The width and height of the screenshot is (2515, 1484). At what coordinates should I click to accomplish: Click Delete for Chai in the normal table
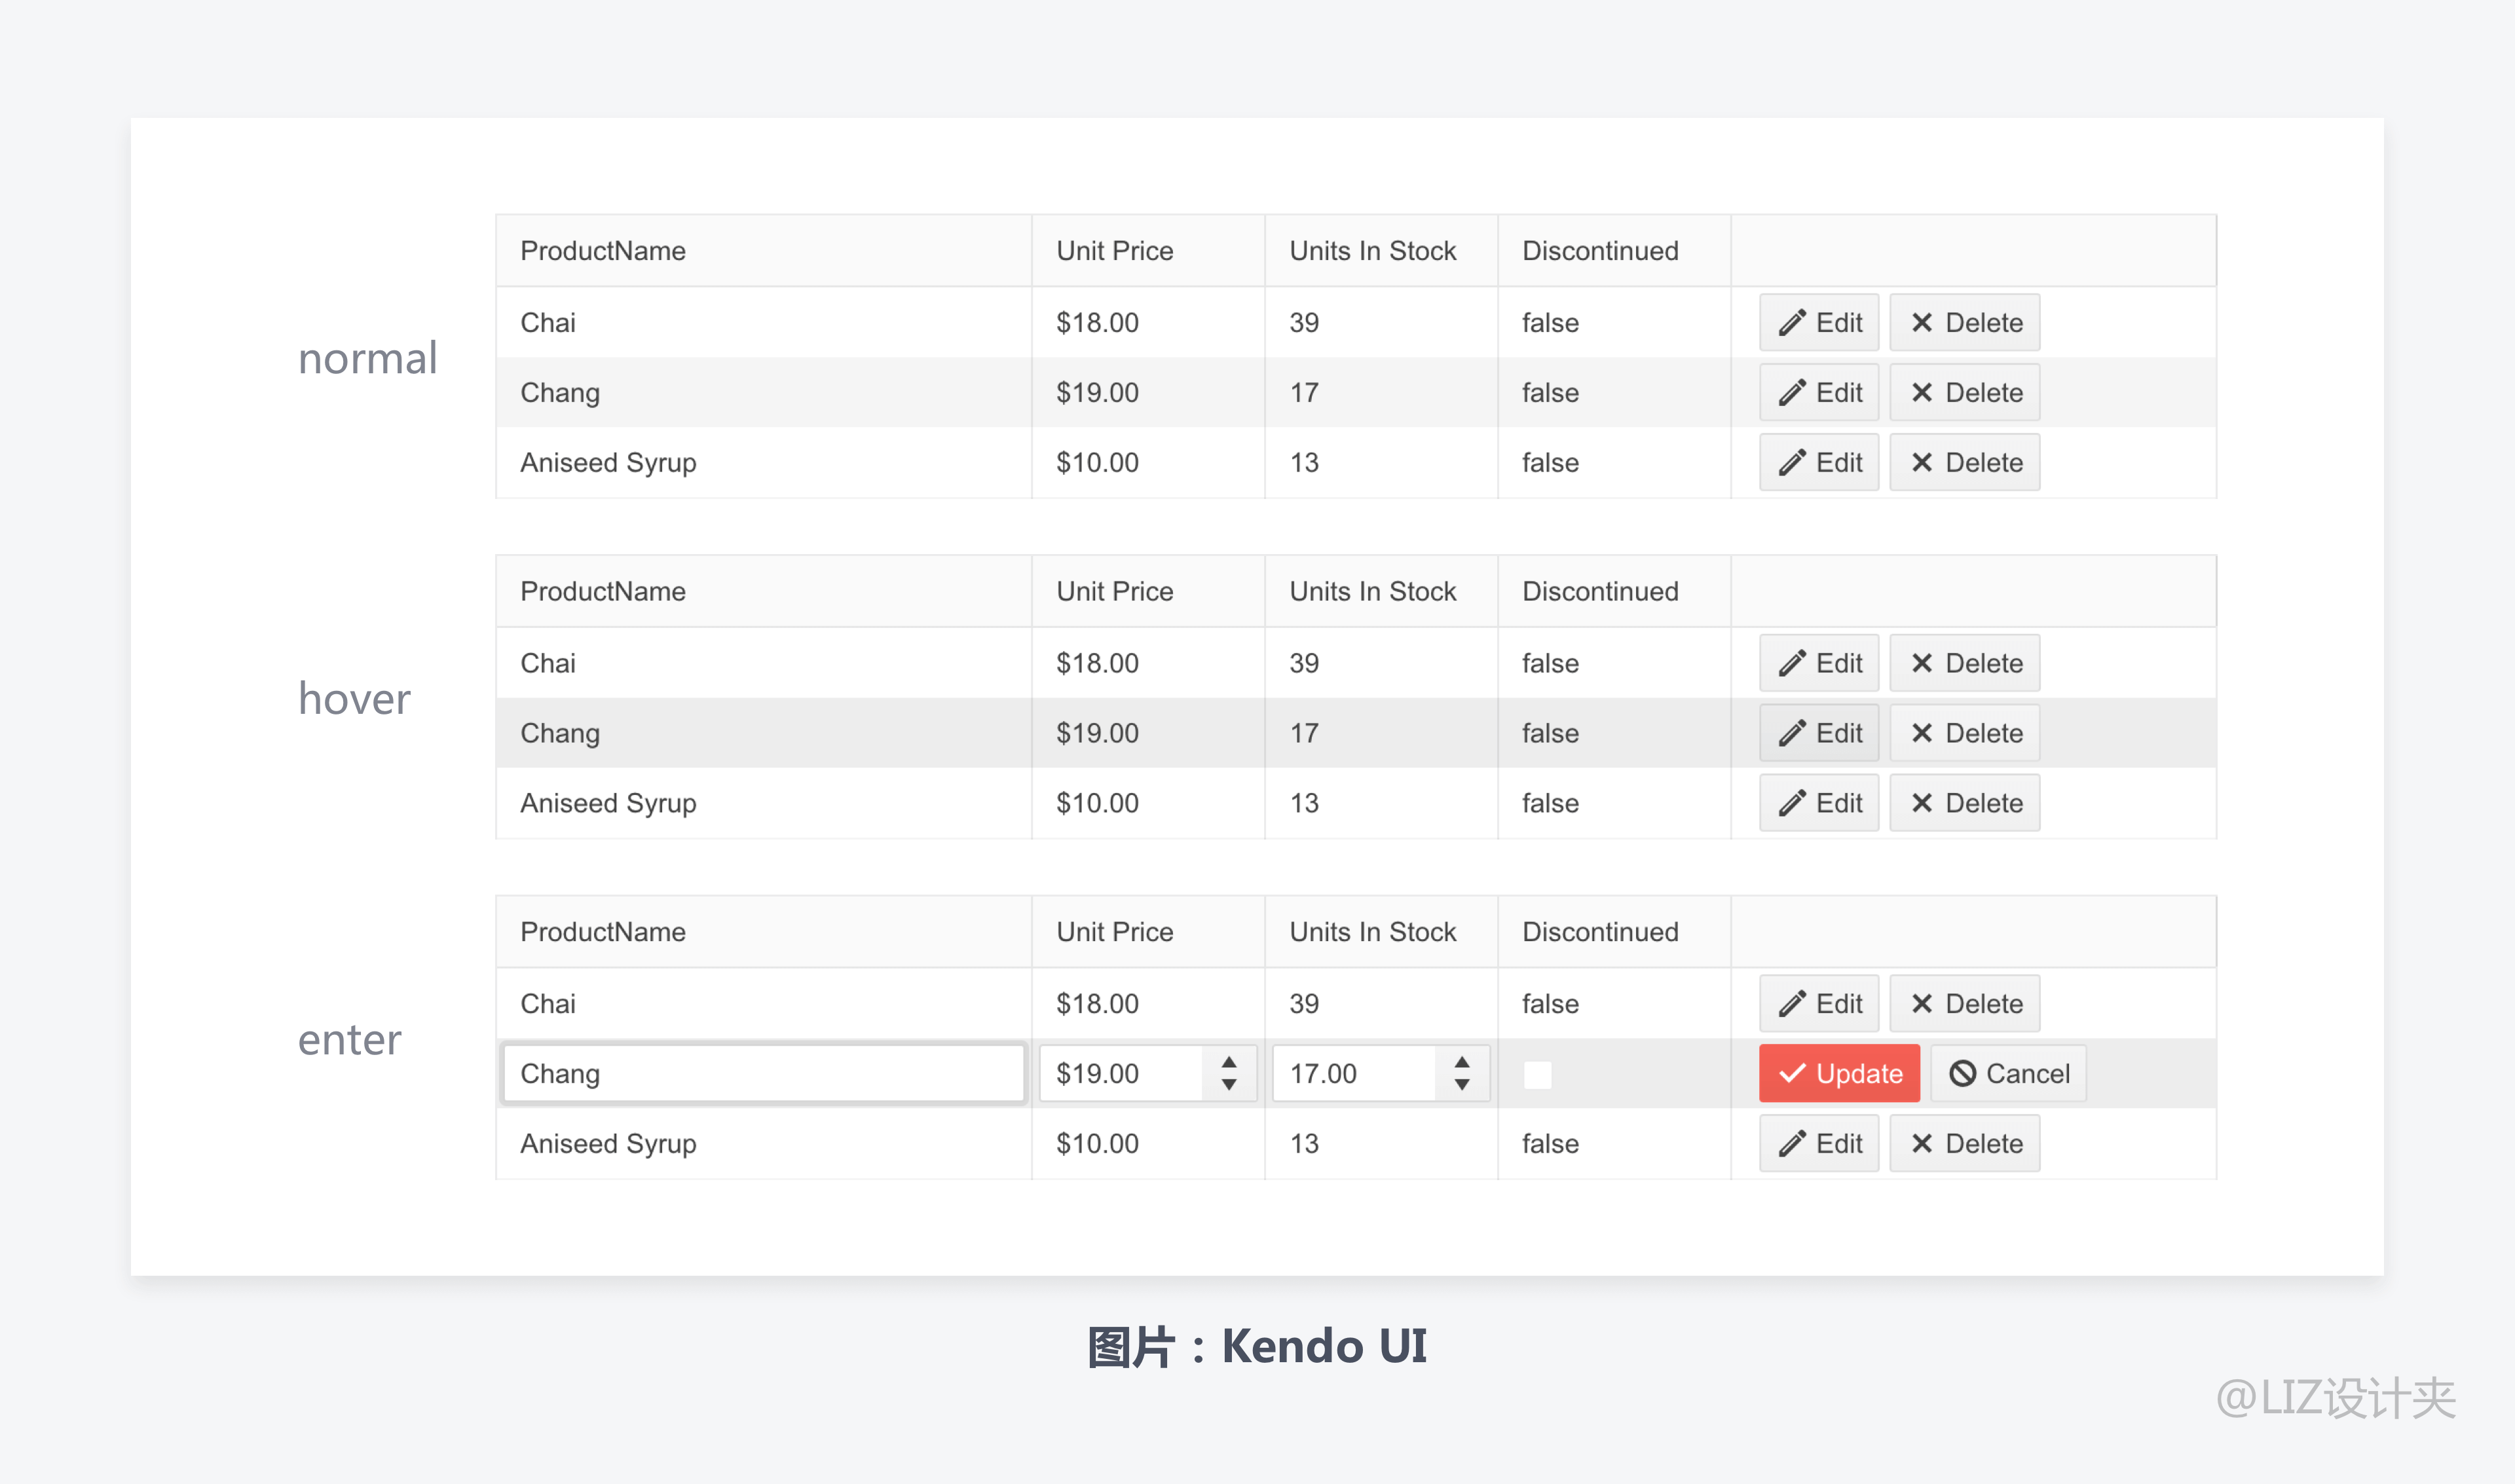(1965, 322)
